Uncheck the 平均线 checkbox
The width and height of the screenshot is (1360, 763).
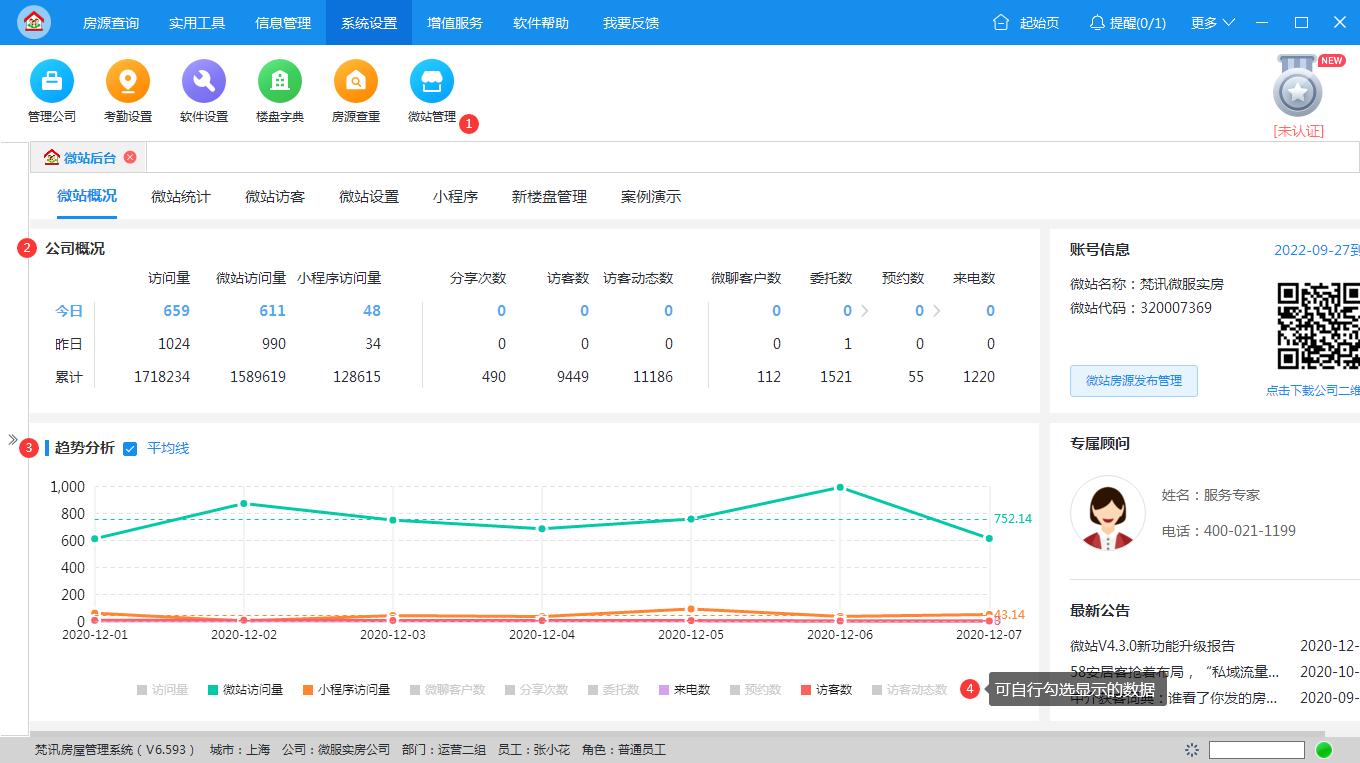pos(130,449)
